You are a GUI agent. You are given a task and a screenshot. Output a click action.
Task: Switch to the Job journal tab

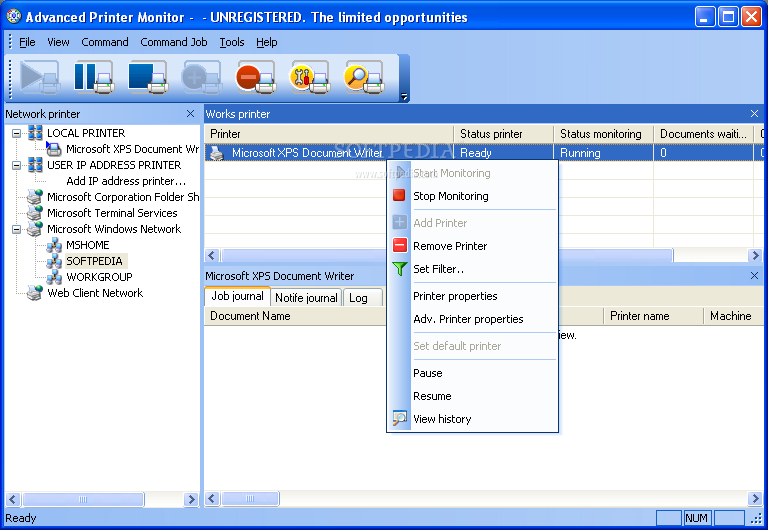(237, 296)
